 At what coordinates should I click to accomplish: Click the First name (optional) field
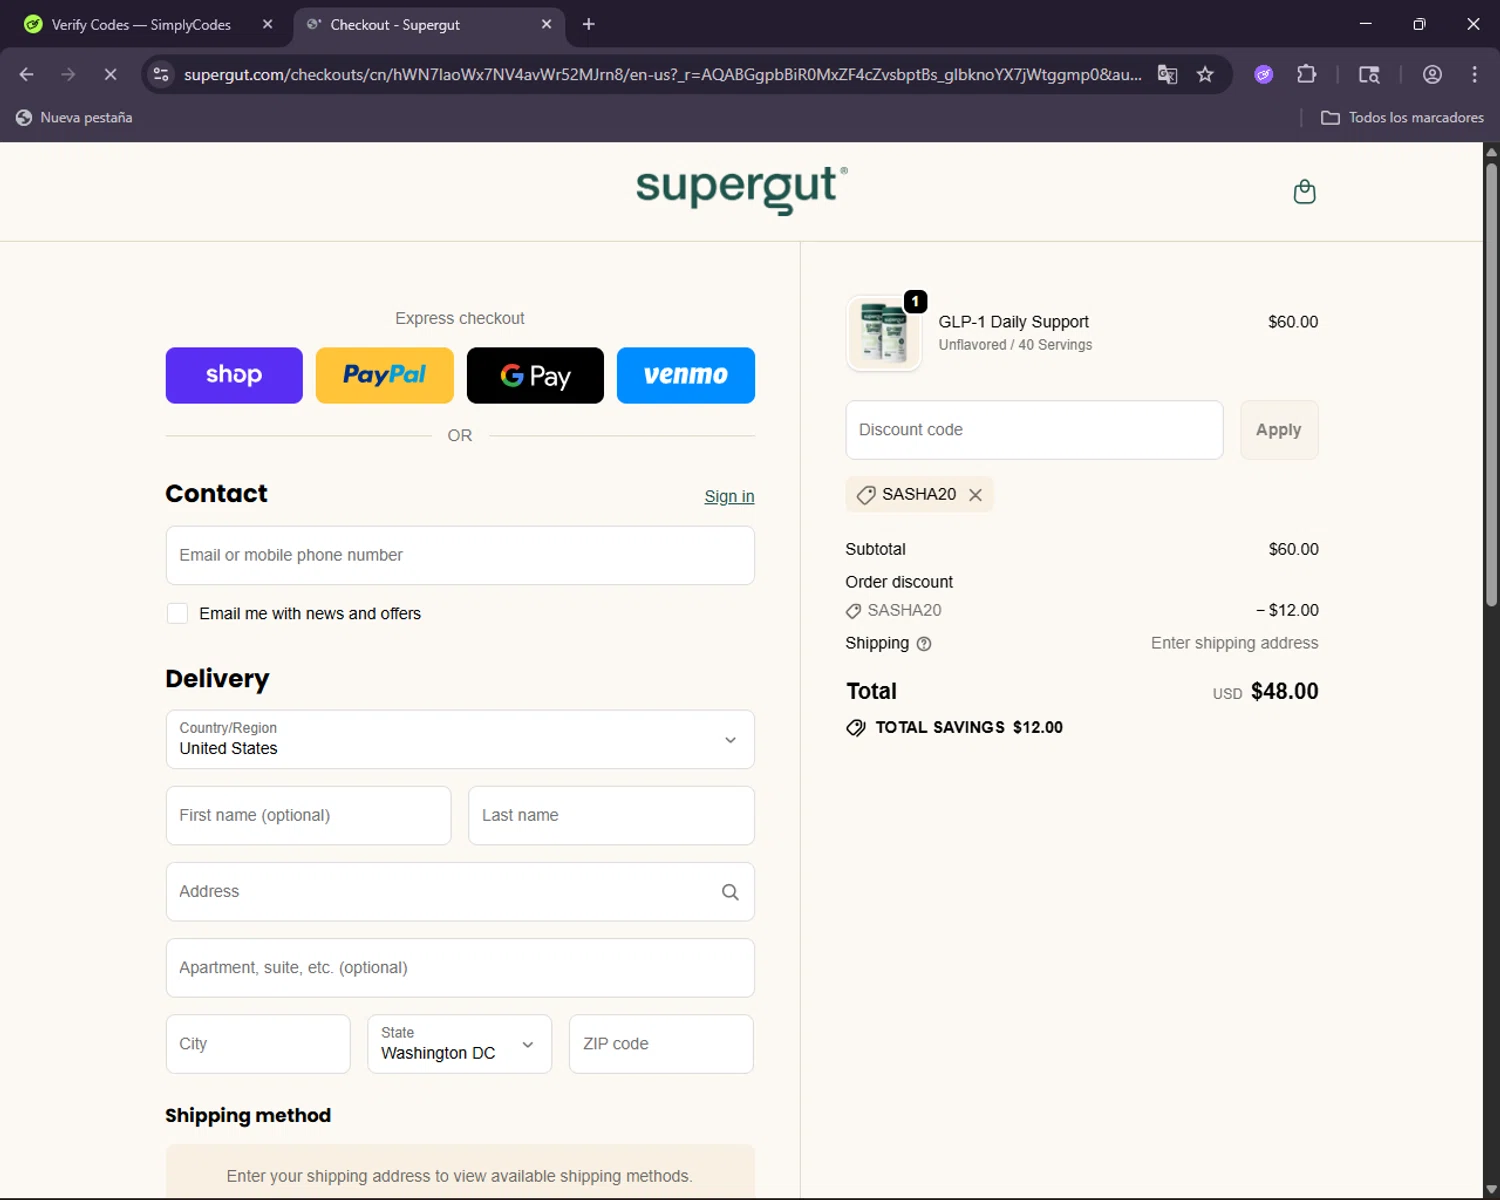click(308, 816)
